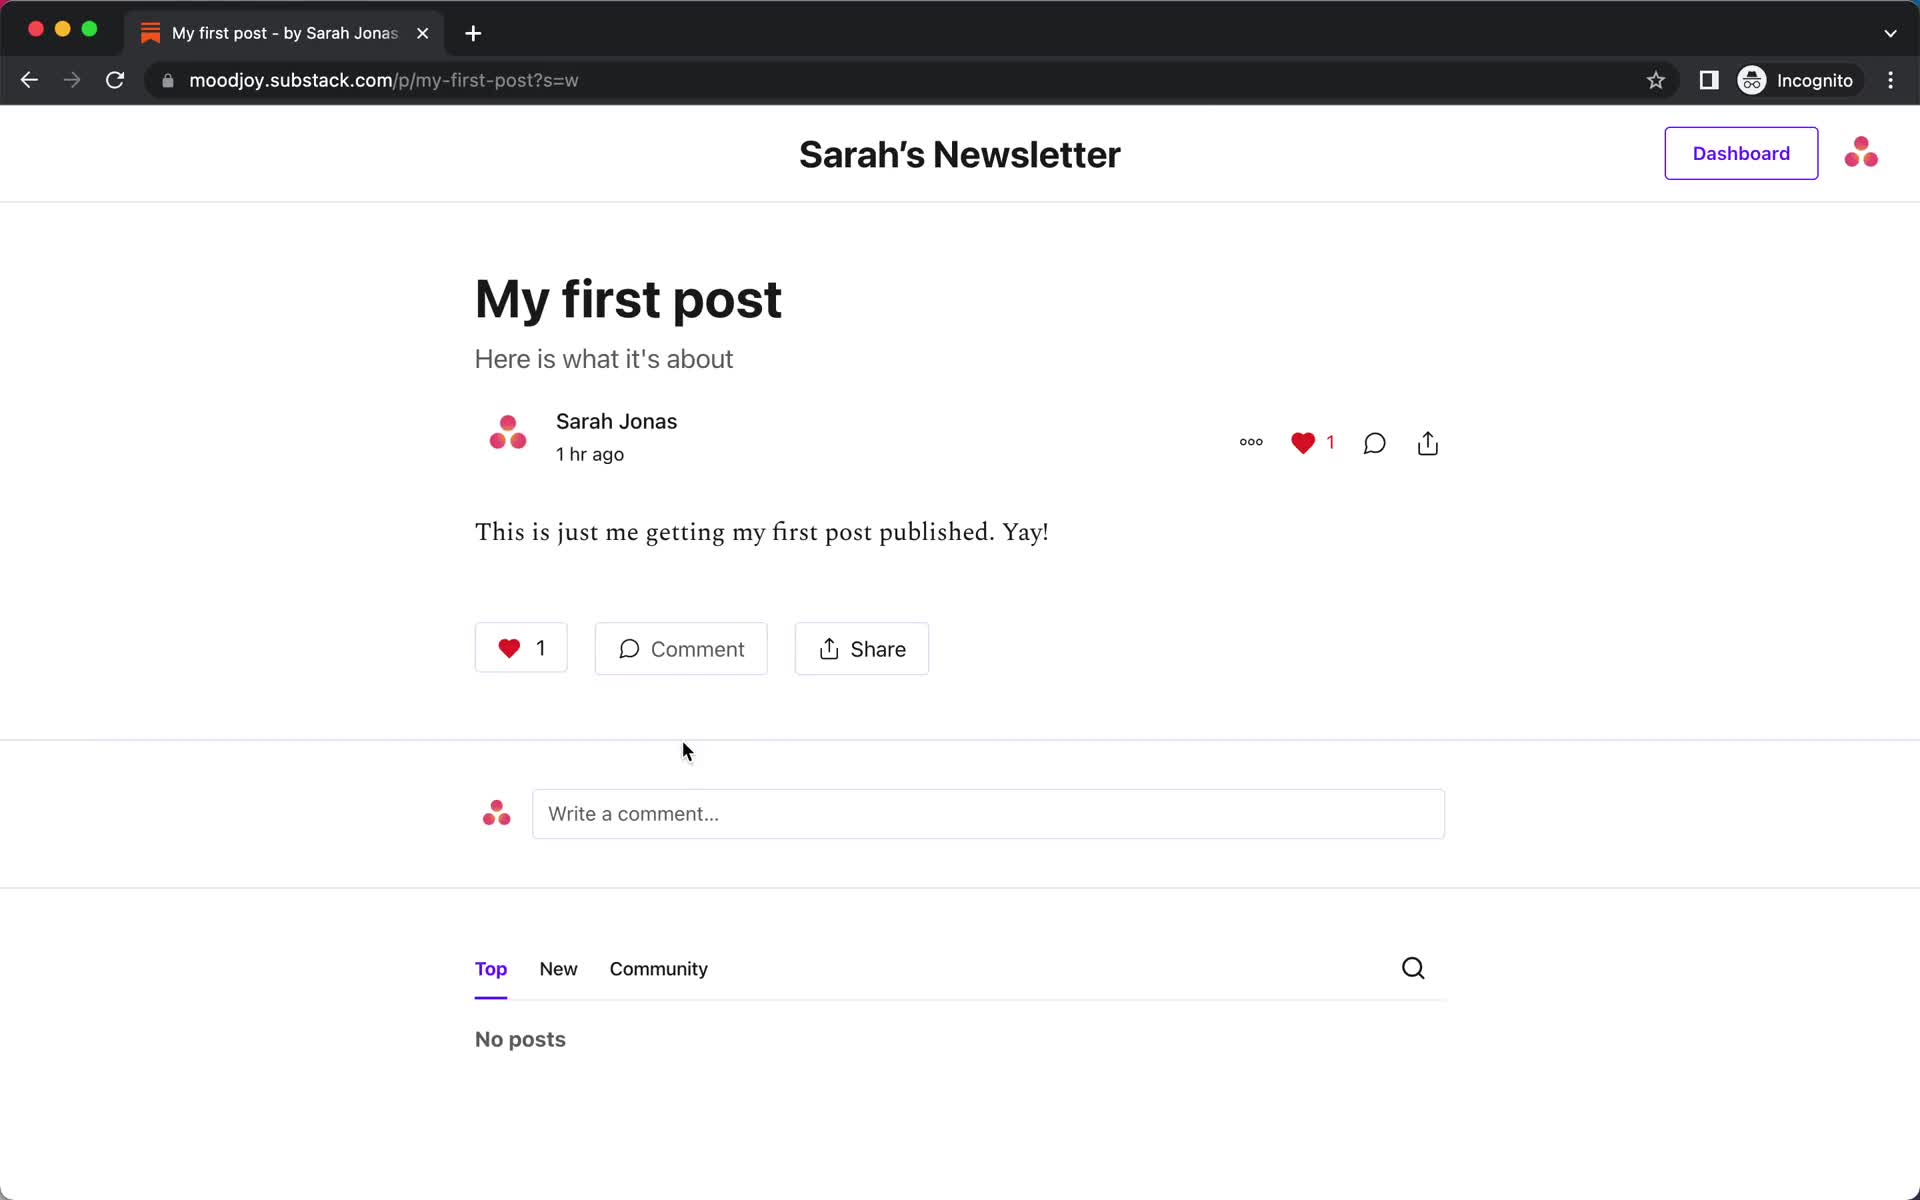This screenshot has height=1200, width=1920.
Task: Bookmark this page with the star icon
Action: 1656,80
